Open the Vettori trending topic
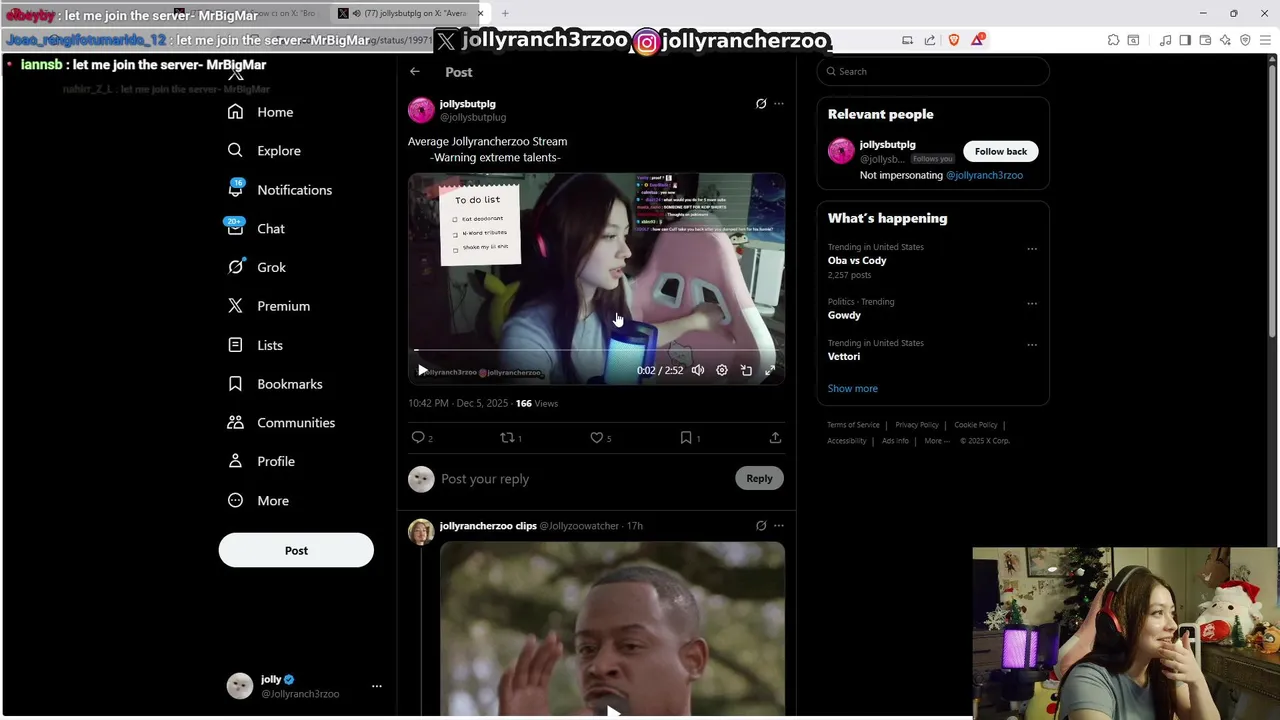Image resolution: width=1280 pixels, height=720 pixels. [x=844, y=356]
